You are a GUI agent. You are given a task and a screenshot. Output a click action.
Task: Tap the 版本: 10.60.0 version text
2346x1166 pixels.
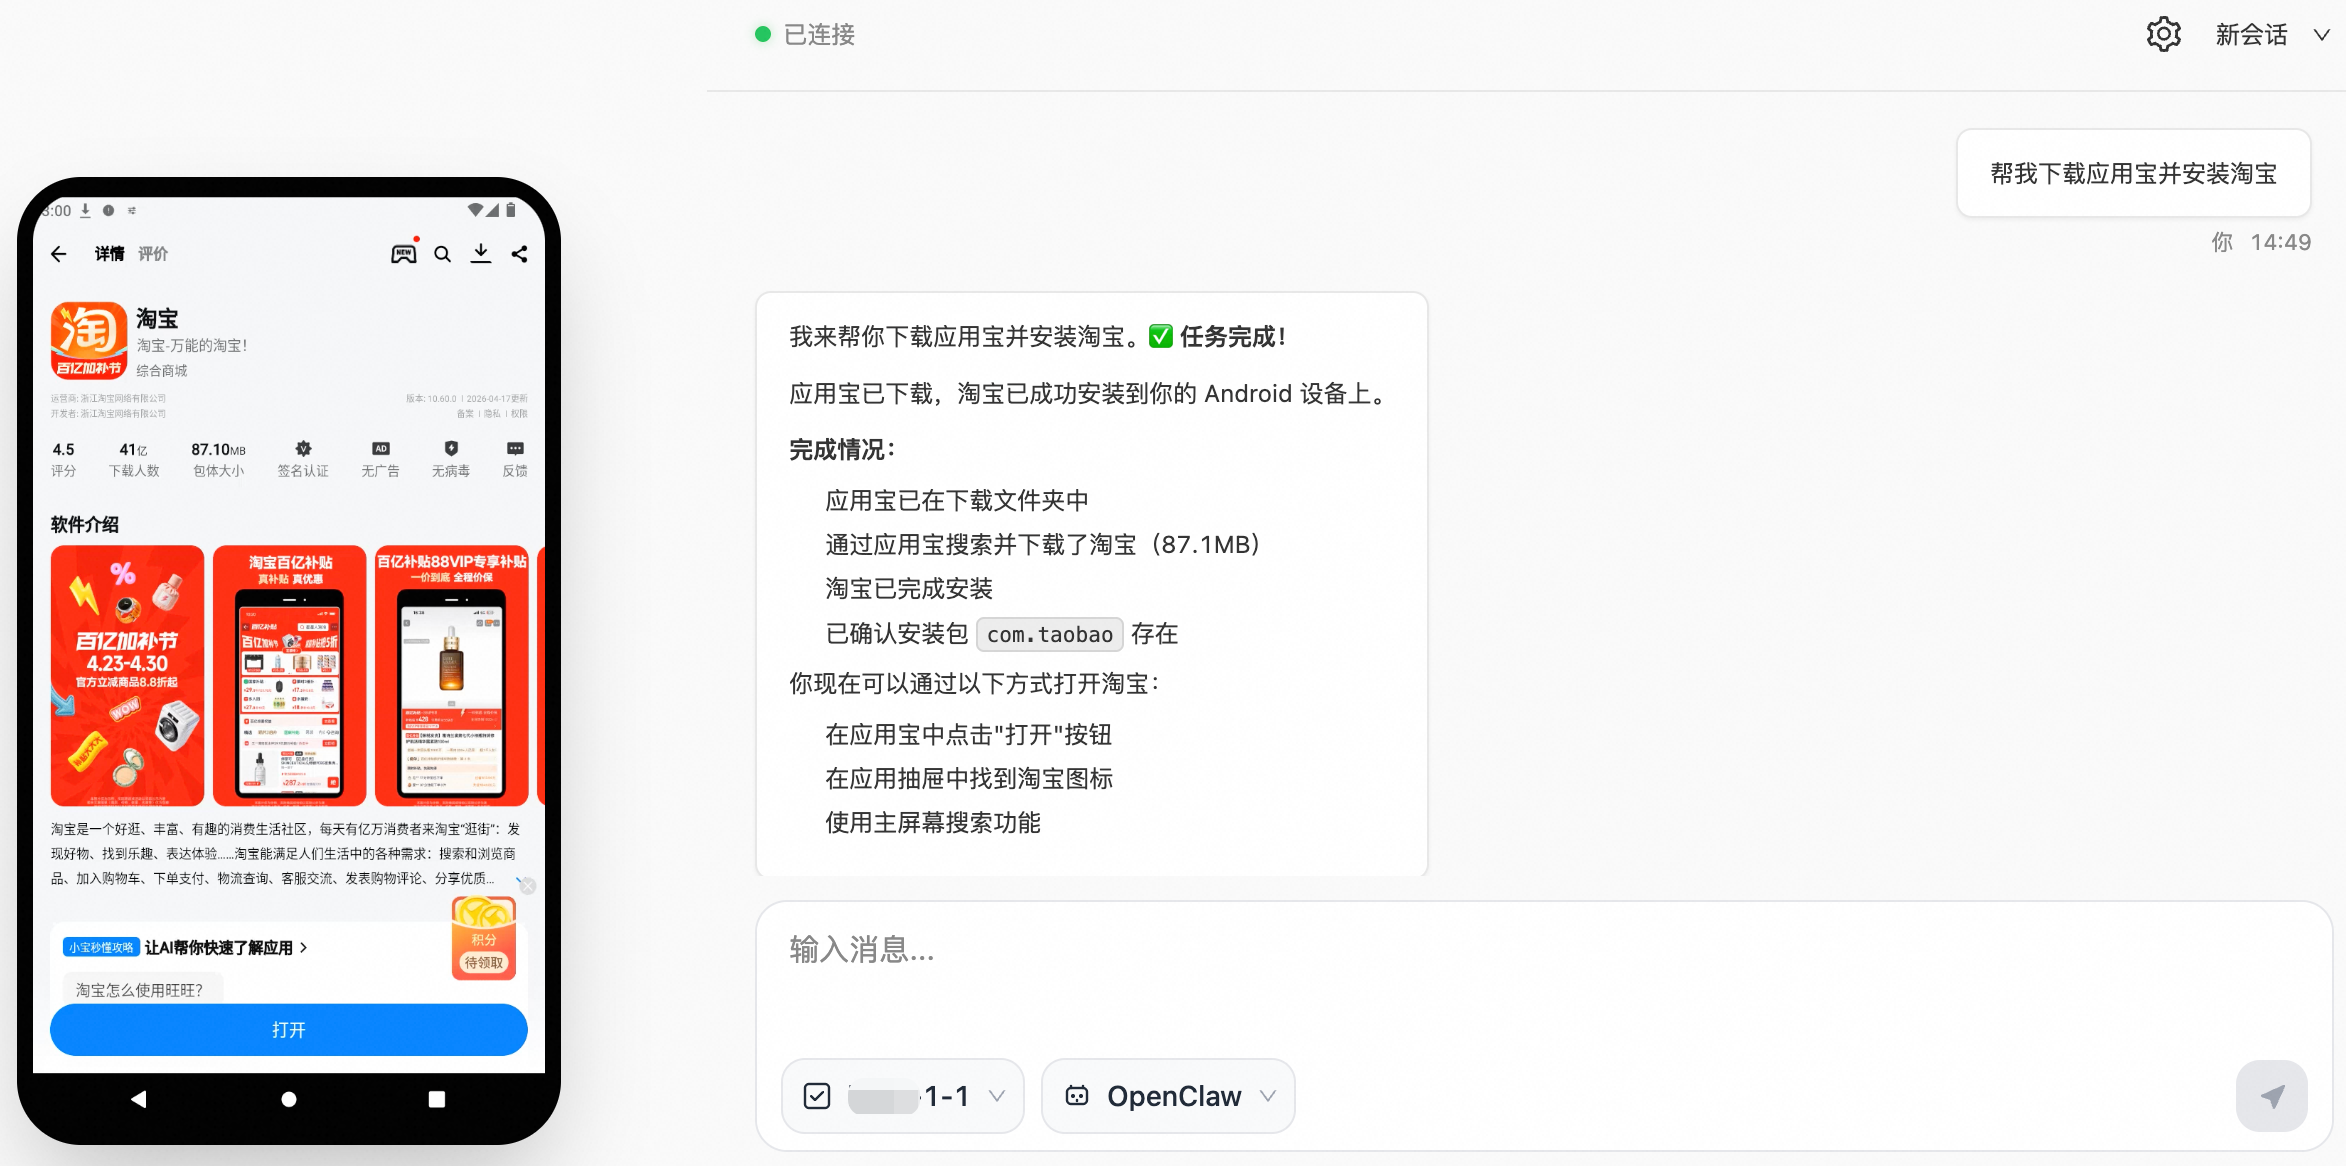click(x=431, y=398)
